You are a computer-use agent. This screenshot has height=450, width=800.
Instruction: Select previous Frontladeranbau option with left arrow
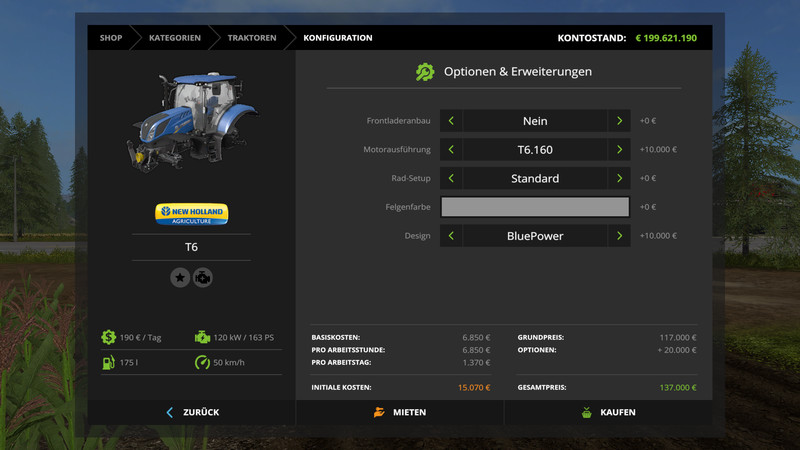tap(451, 121)
